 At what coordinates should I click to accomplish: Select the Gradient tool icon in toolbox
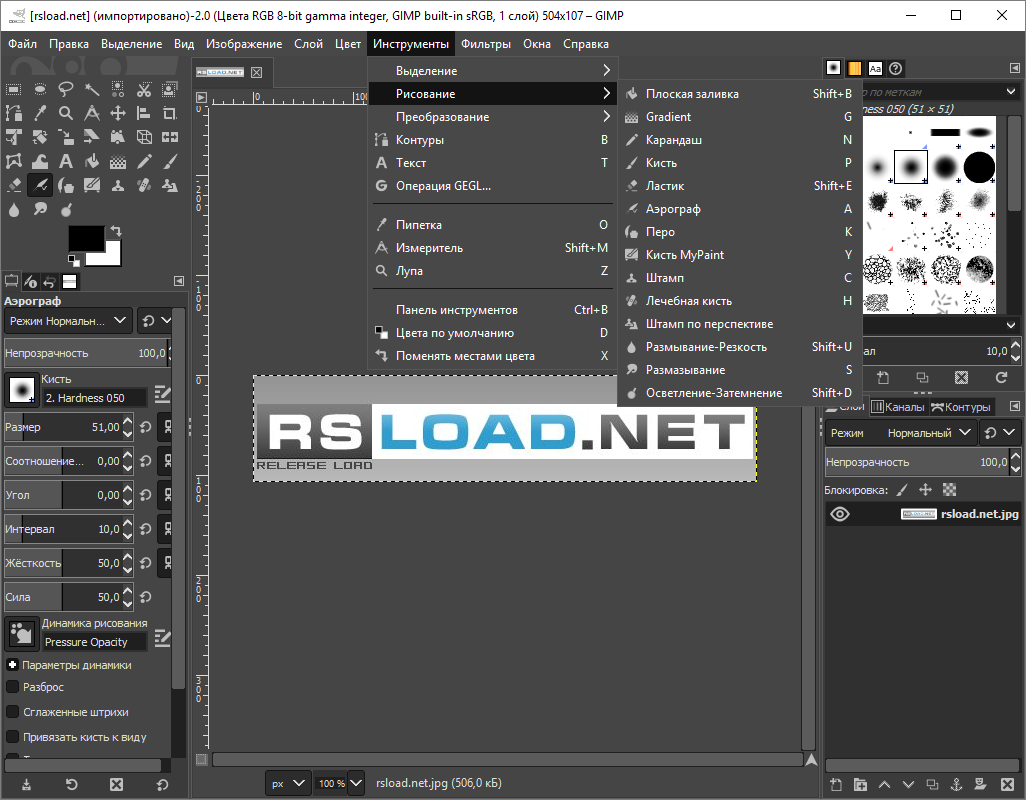(118, 162)
